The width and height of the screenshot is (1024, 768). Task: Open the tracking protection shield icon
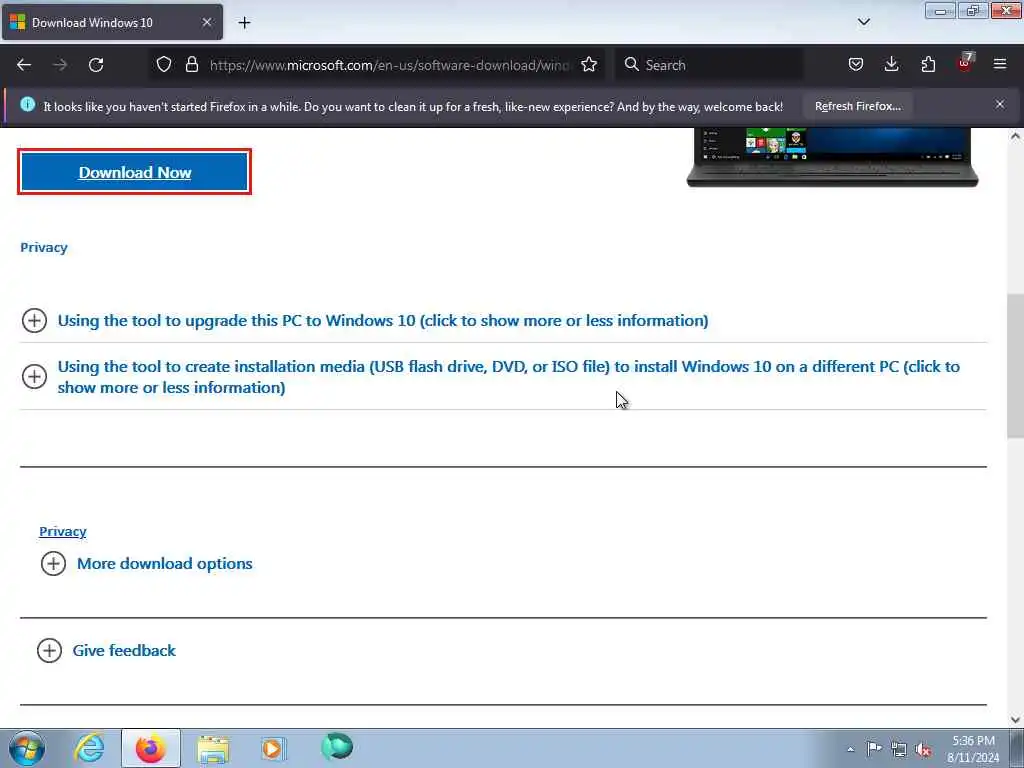(x=164, y=64)
